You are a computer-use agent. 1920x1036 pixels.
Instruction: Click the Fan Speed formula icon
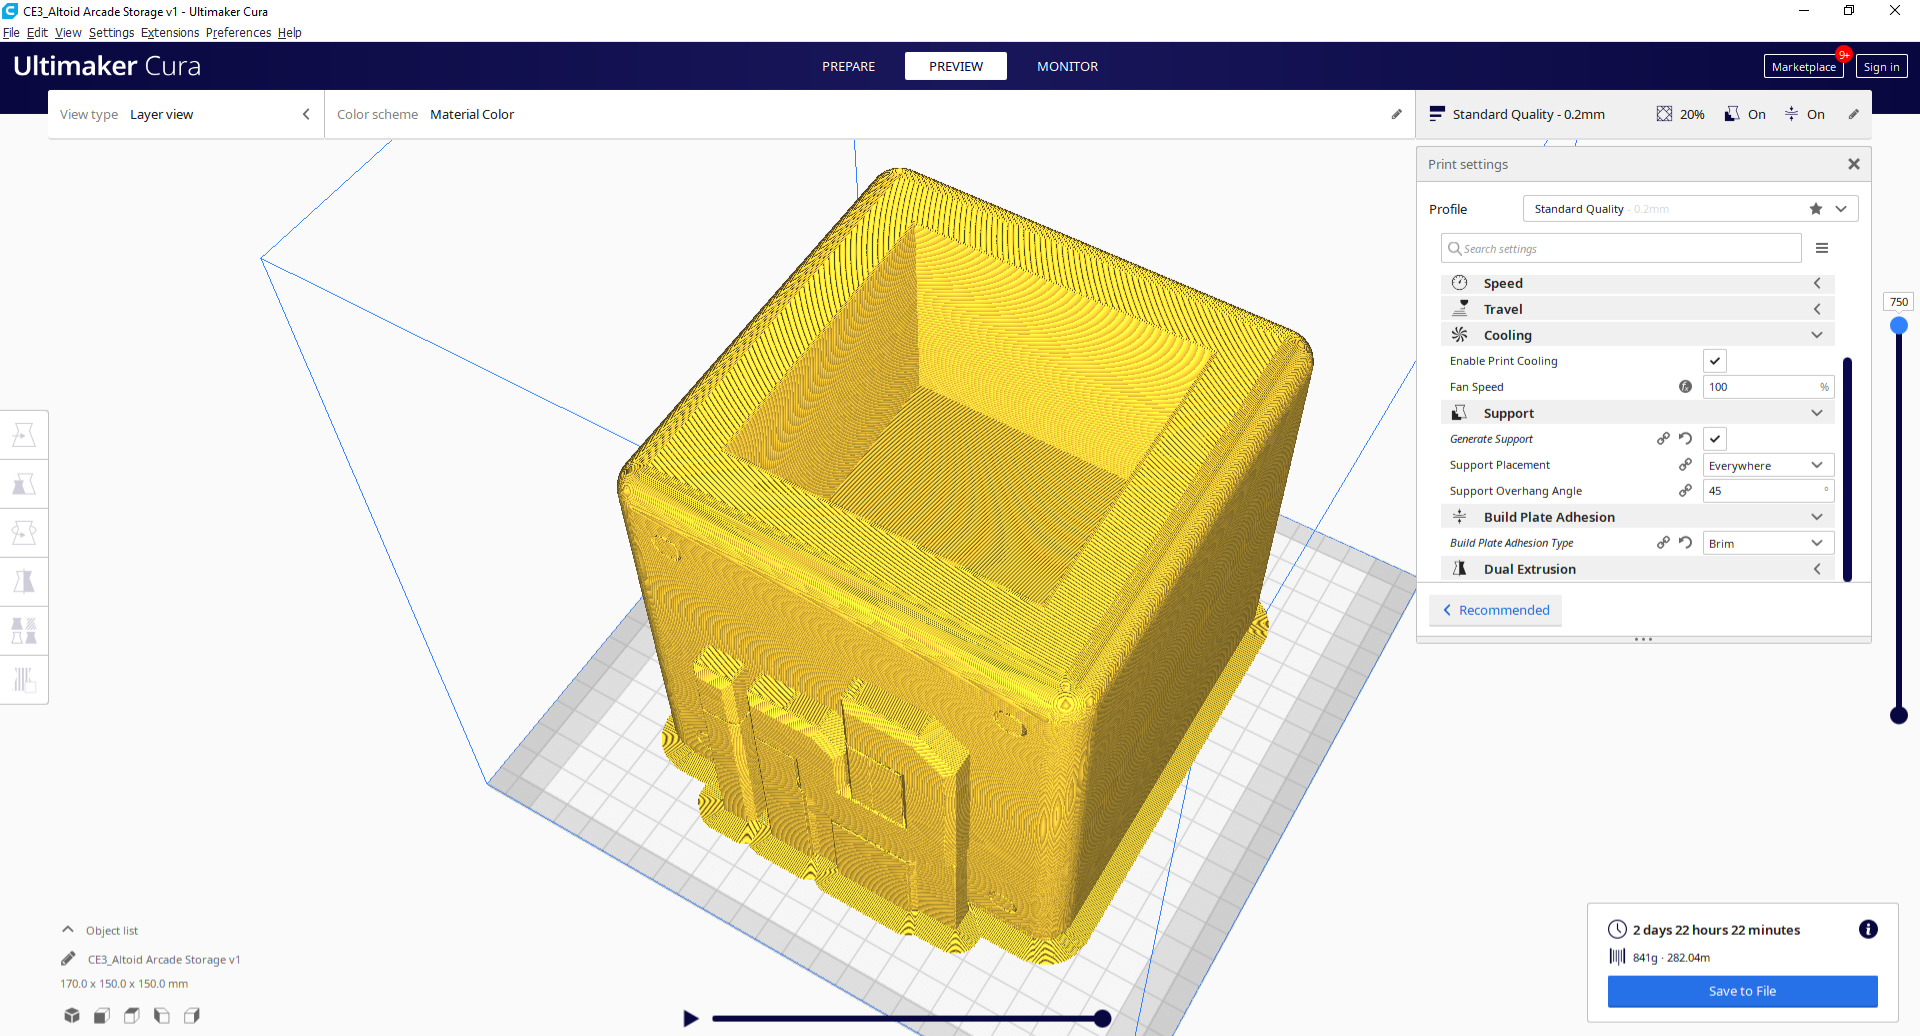1685,387
